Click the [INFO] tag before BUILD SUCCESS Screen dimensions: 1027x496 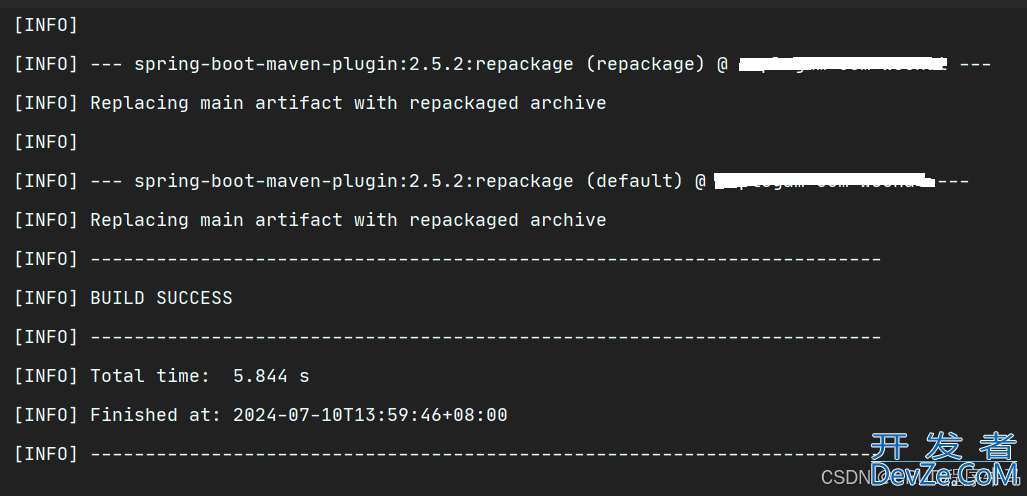(x=46, y=298)
